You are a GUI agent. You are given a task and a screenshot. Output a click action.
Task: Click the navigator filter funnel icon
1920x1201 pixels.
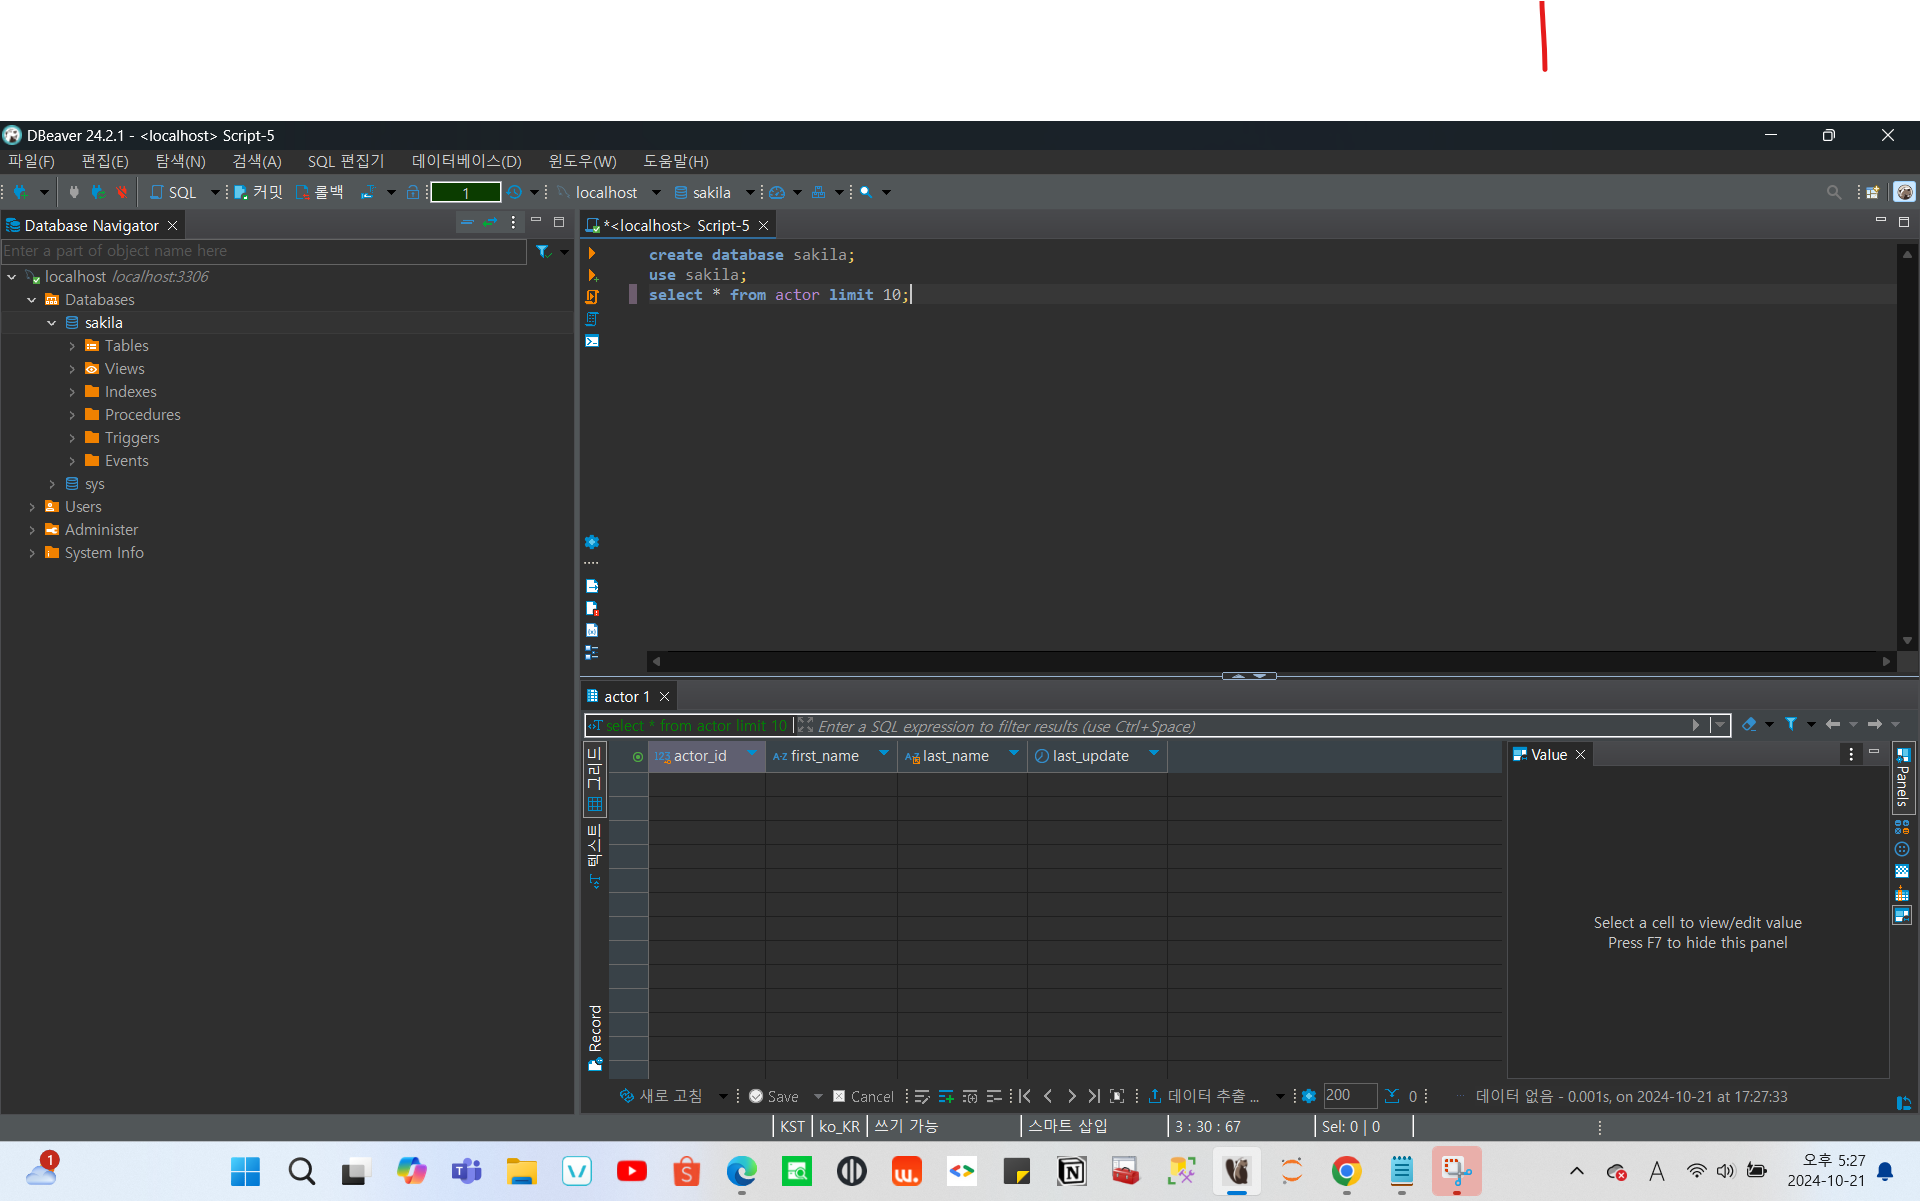(543, 251)
